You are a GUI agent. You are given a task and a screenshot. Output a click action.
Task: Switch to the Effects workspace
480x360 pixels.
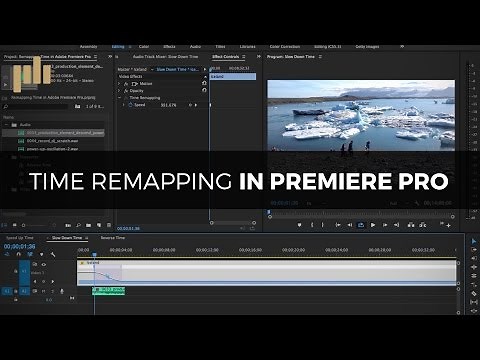[x=169, y=47]
